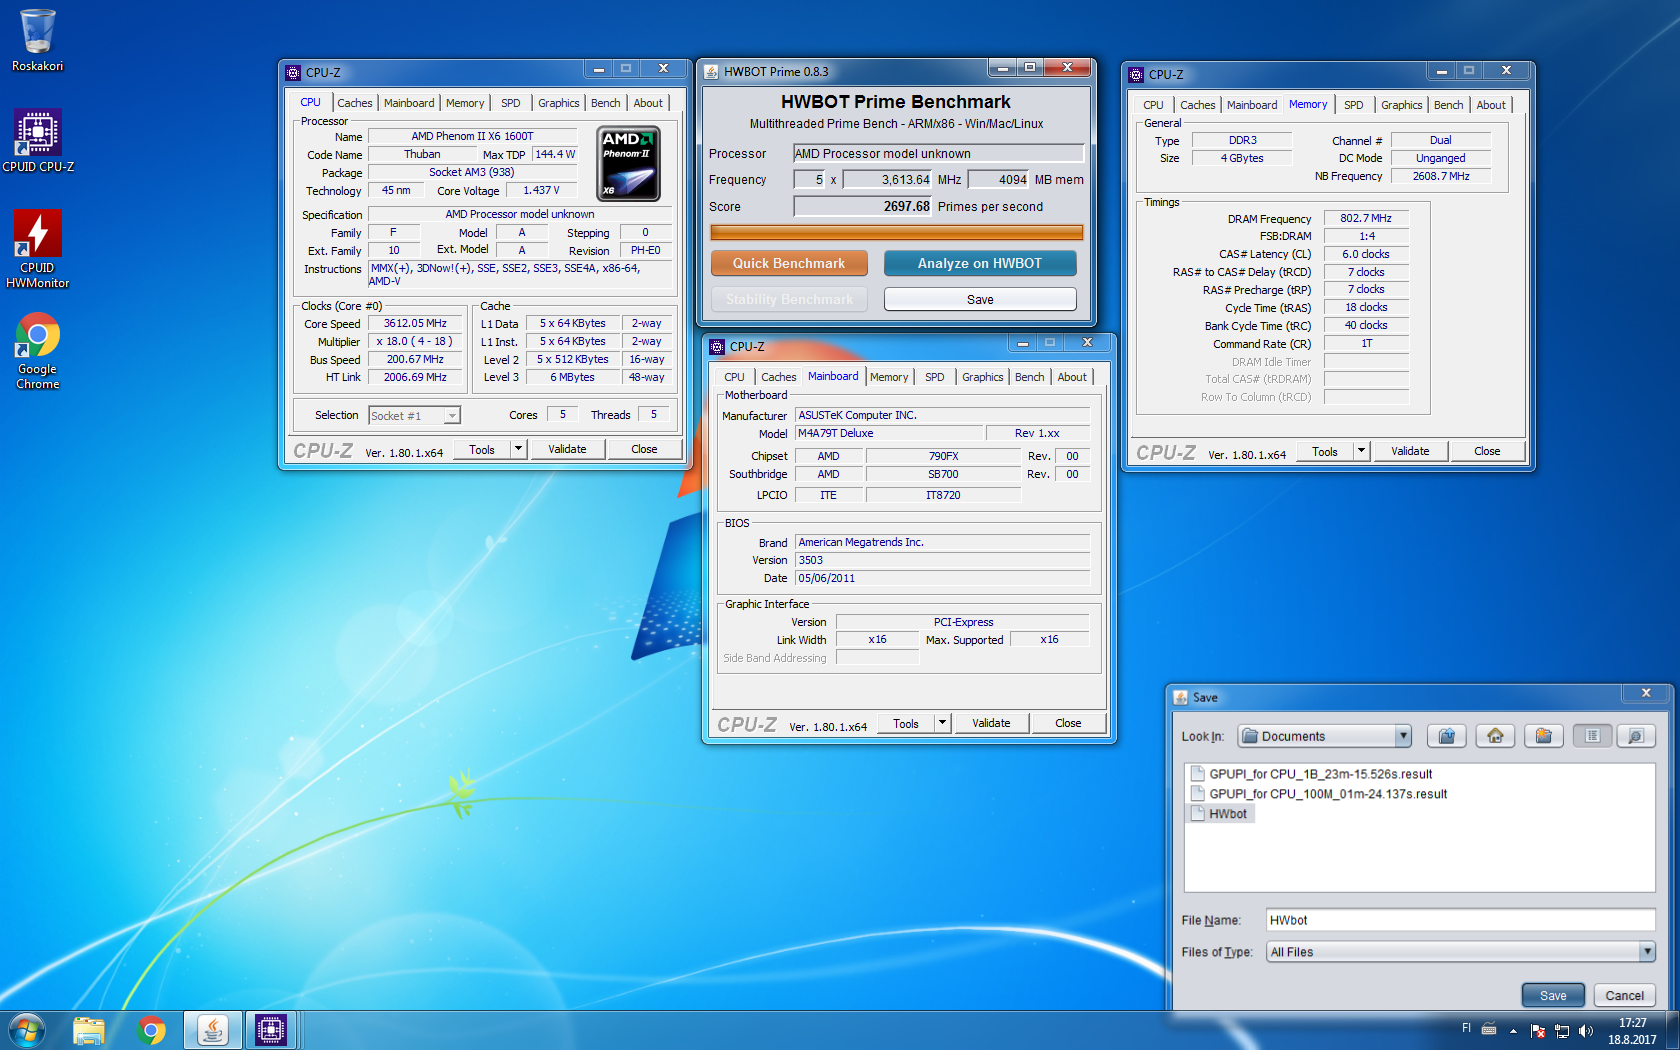Open File Explorer from the taskbar
1680x1050 pixels.
pyautogui.click(x=89, y=1030)
